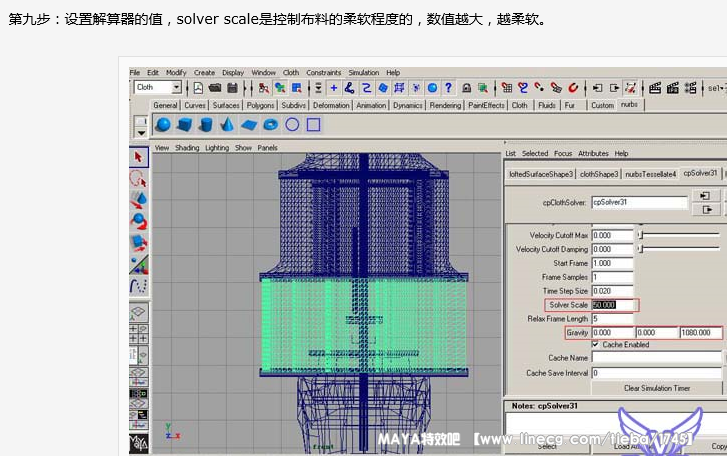This screenshot has width=727, height=456.
Task: Adjust the Velocity Cutoff Max slider
Action: pos(642,235)
